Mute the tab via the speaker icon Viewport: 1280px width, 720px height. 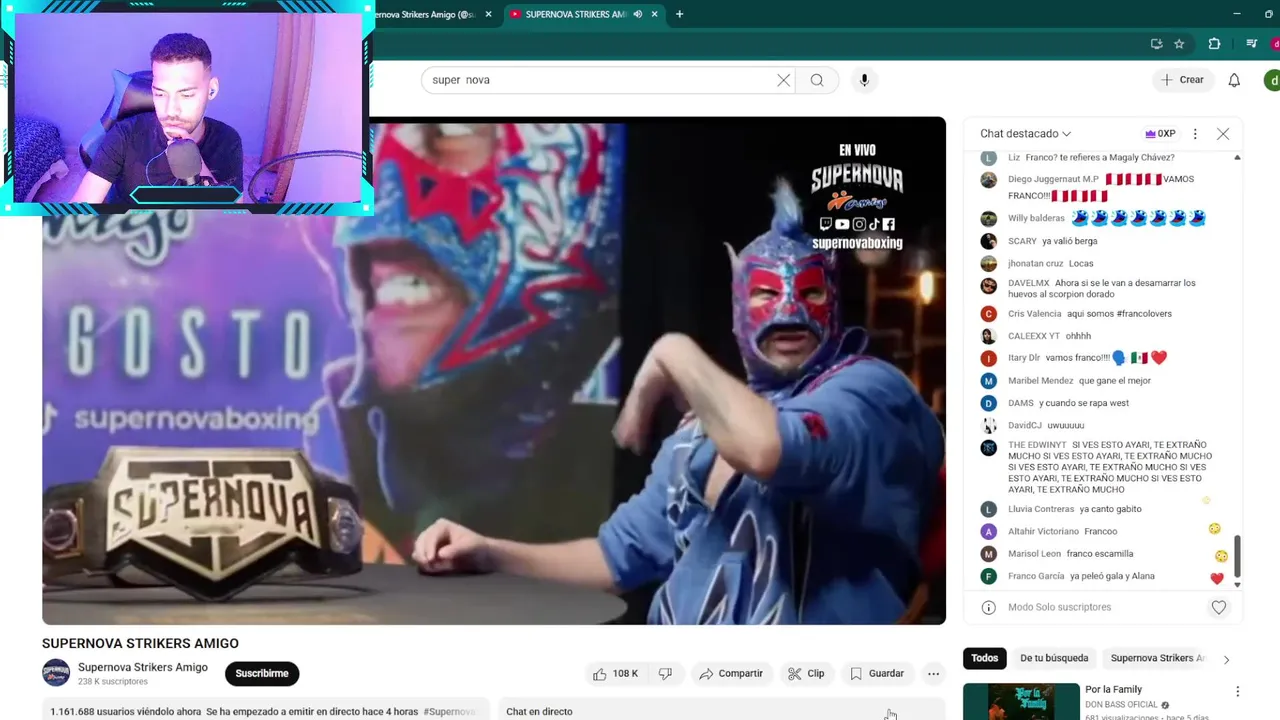638,14
